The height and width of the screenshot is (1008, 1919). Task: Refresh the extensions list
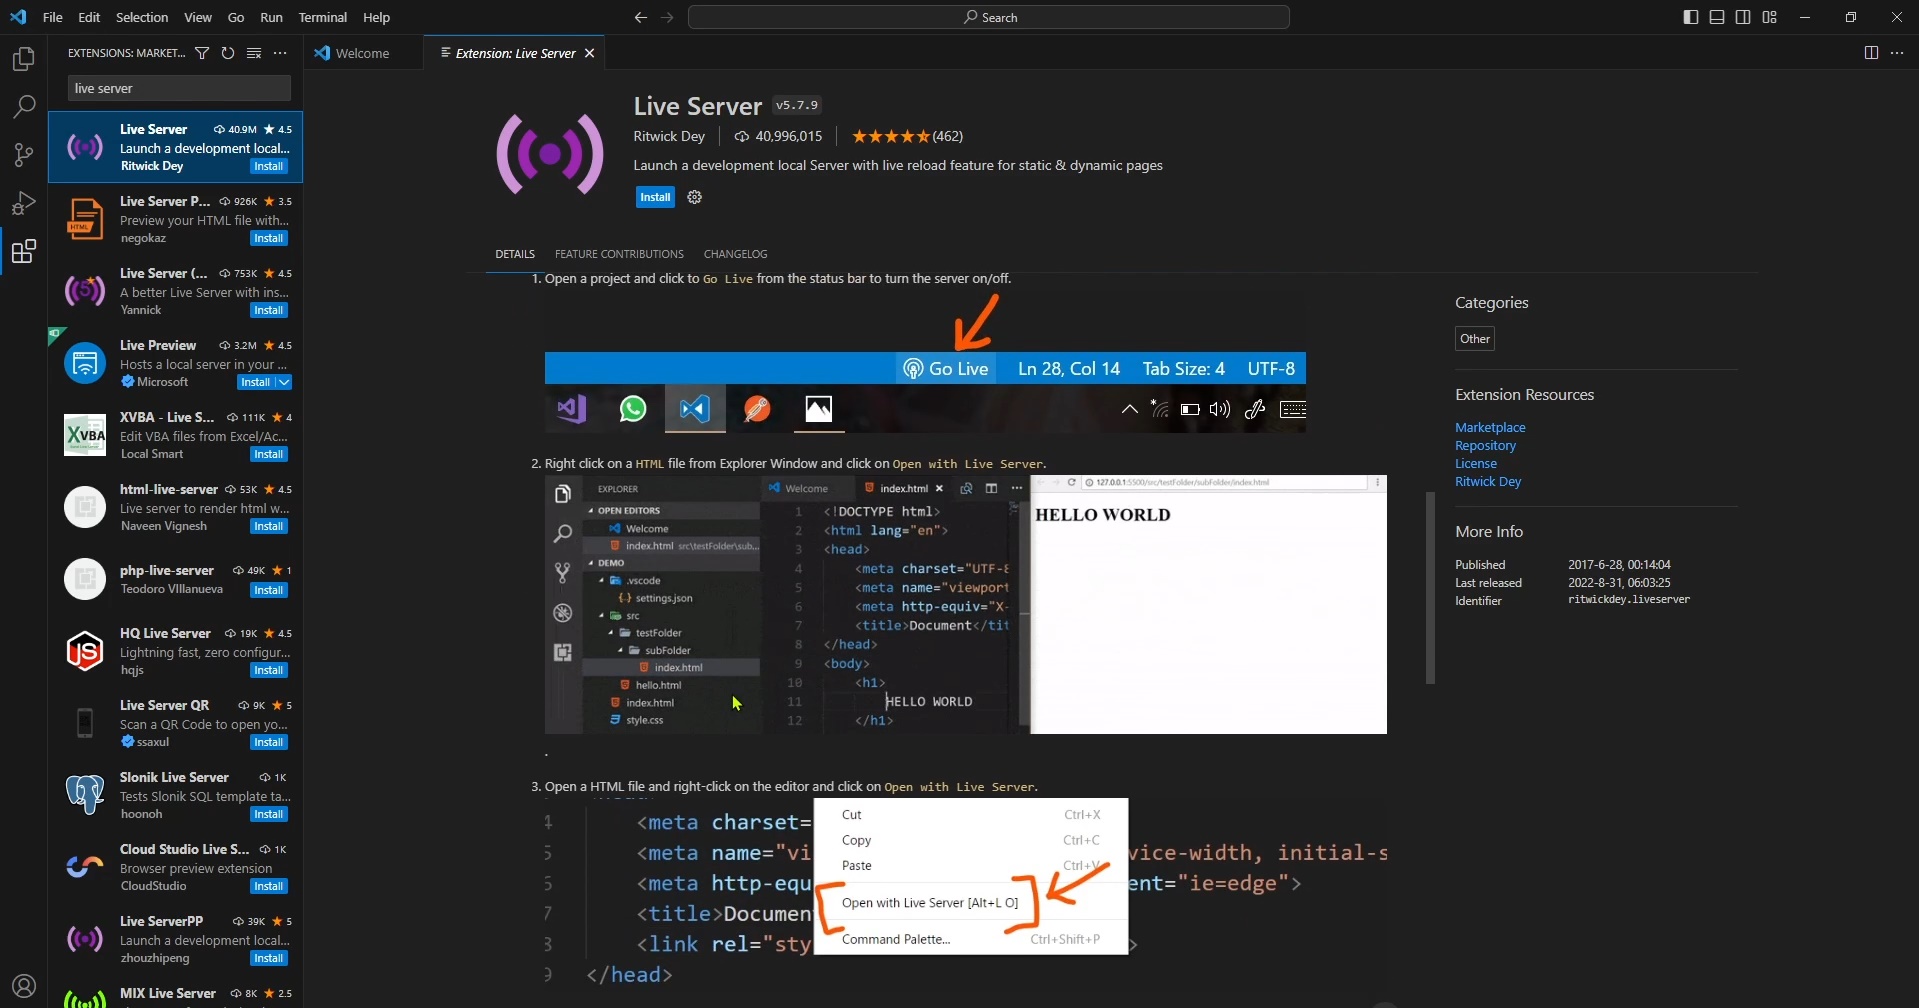[228, 53]
